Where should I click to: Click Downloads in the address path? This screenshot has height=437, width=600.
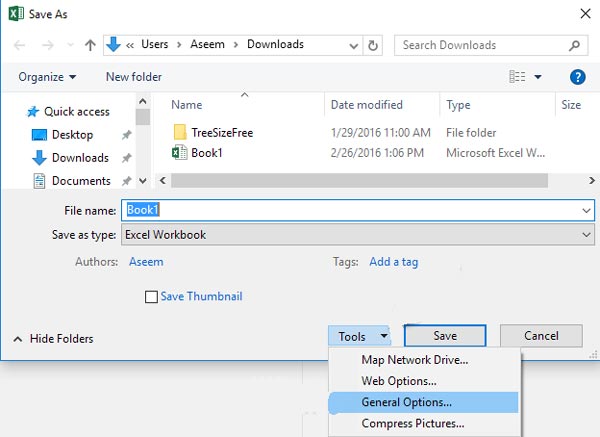point(276,44)
